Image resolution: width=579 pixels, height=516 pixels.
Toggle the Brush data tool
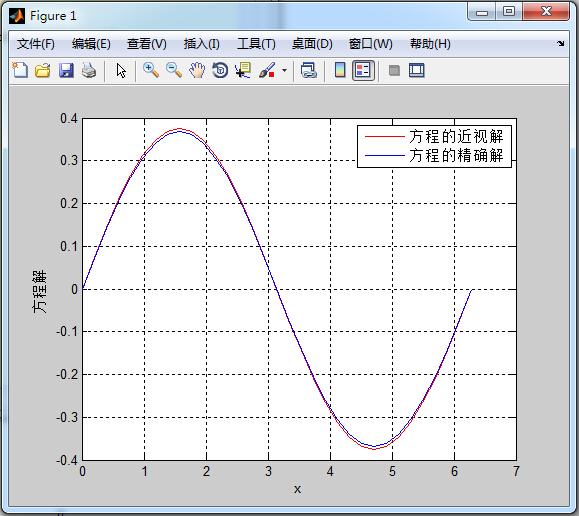pos(267,70)
